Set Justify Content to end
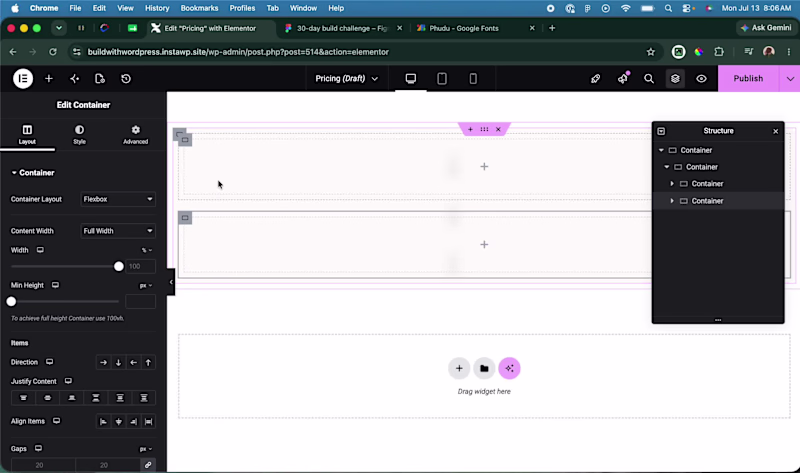The image size is (800, 473). point(72,398)
